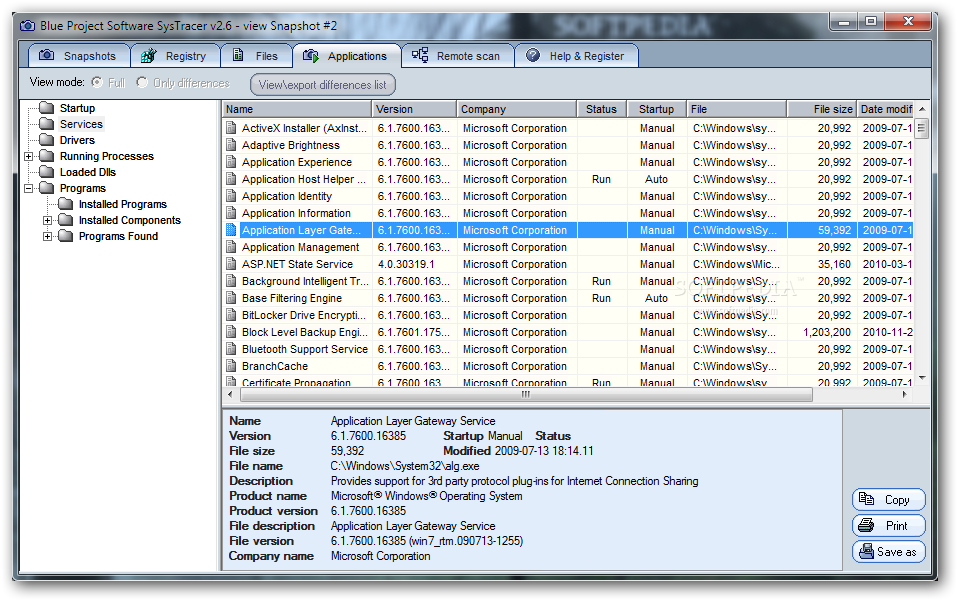Click the Applications tab icon
Image resolution: width=958 pixels, height=601 pixels.
310,56
